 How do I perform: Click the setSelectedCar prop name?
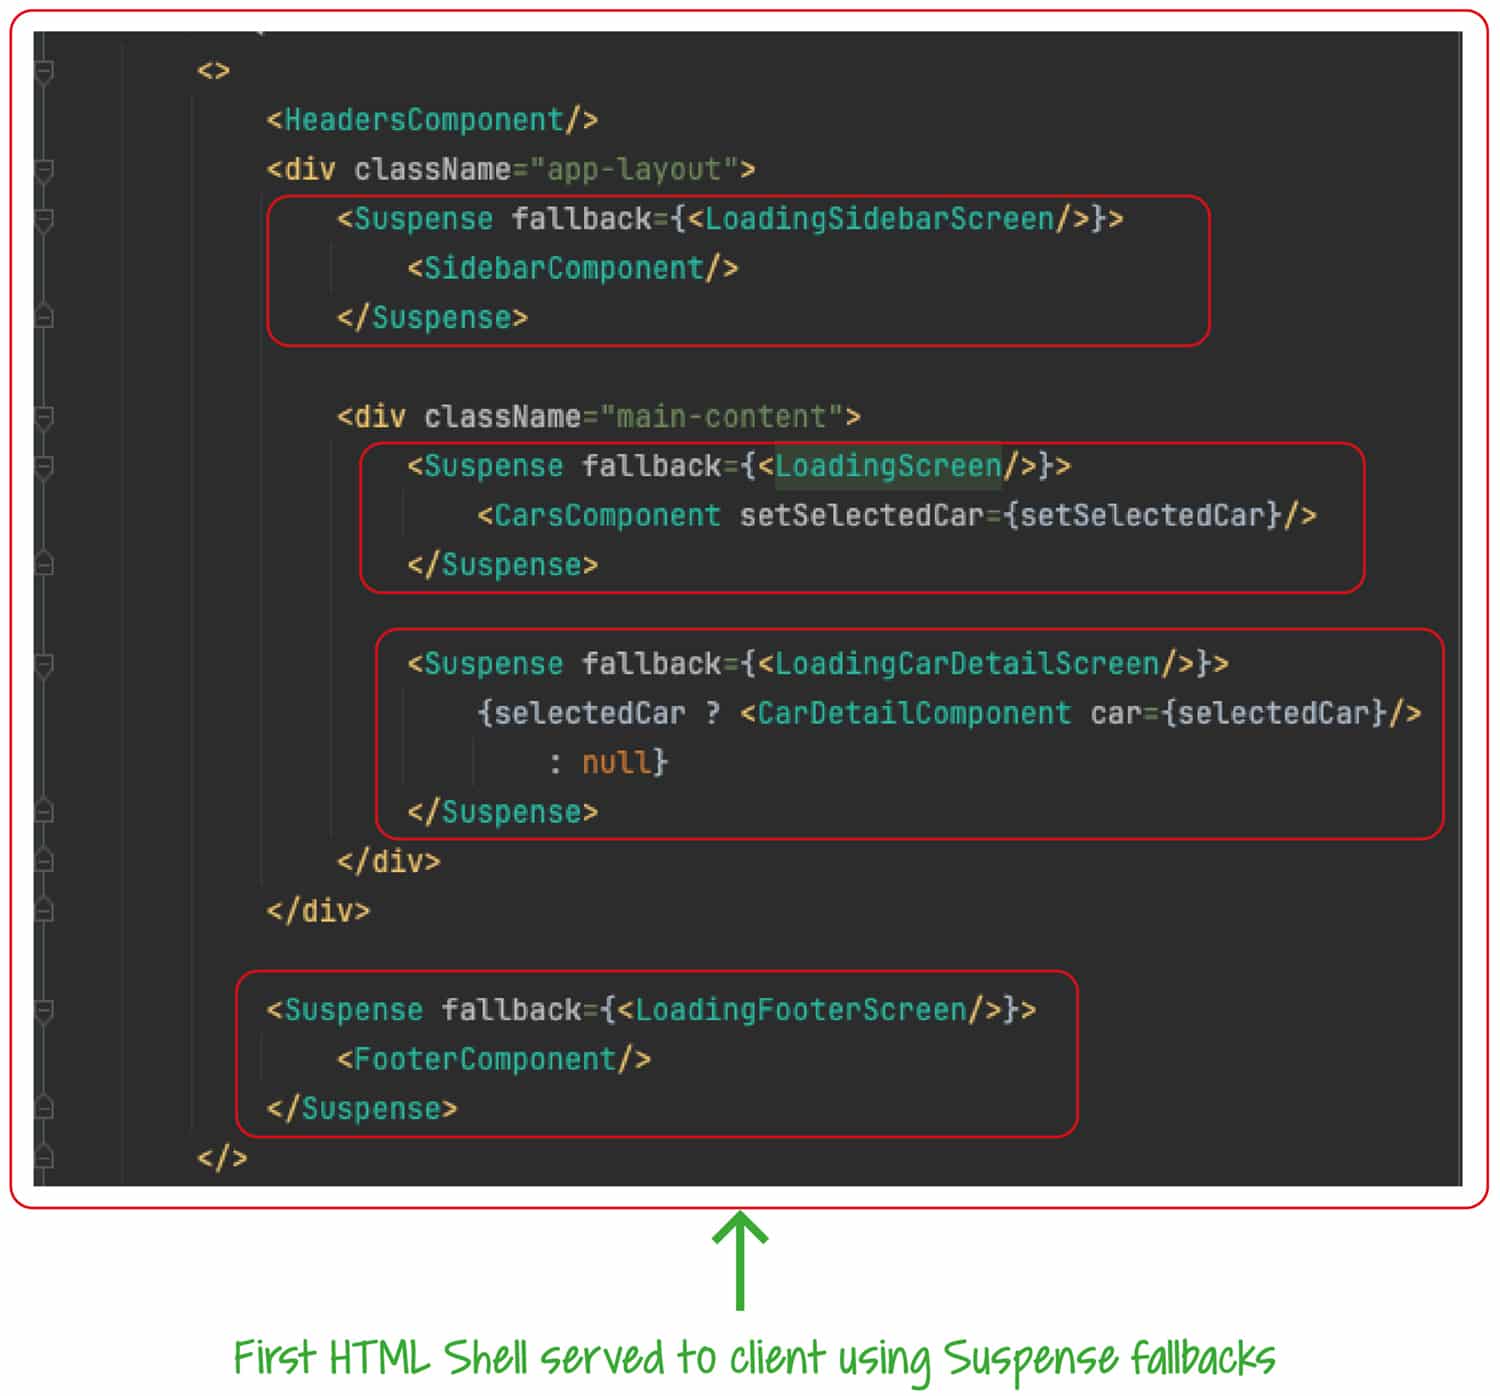(861, 516)
